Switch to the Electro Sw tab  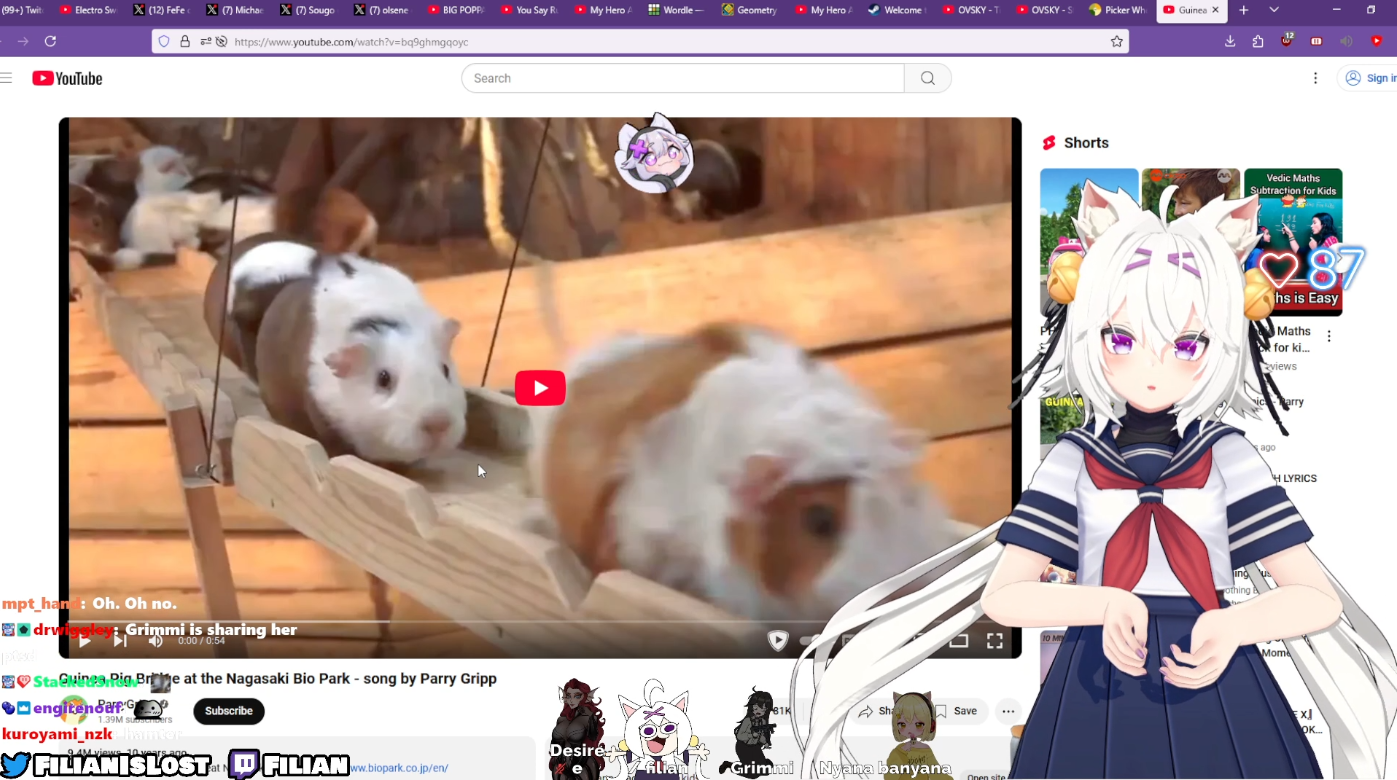point(89,10)
